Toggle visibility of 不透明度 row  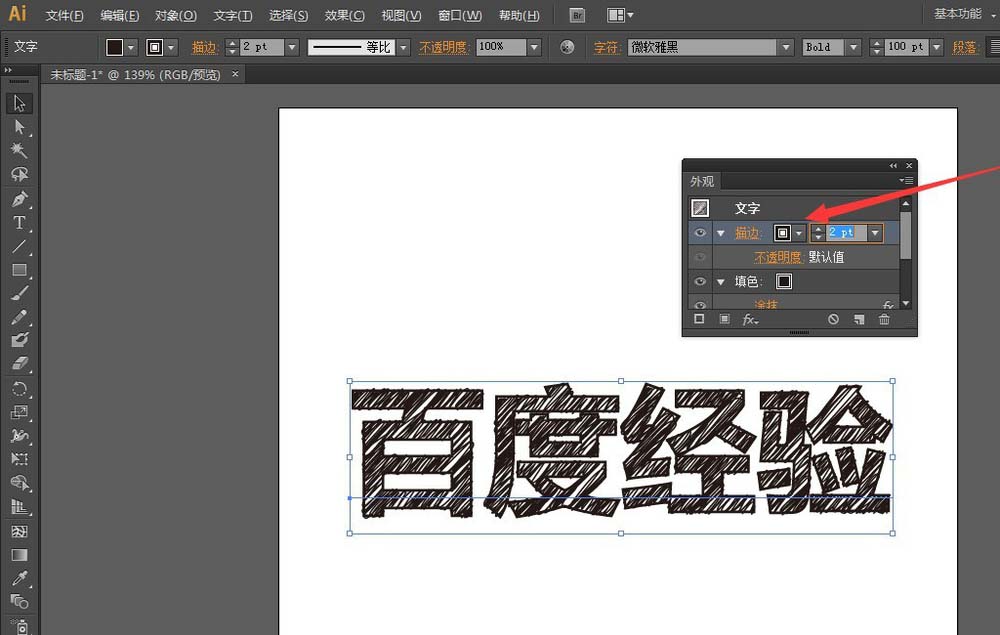tap(700, 257)
